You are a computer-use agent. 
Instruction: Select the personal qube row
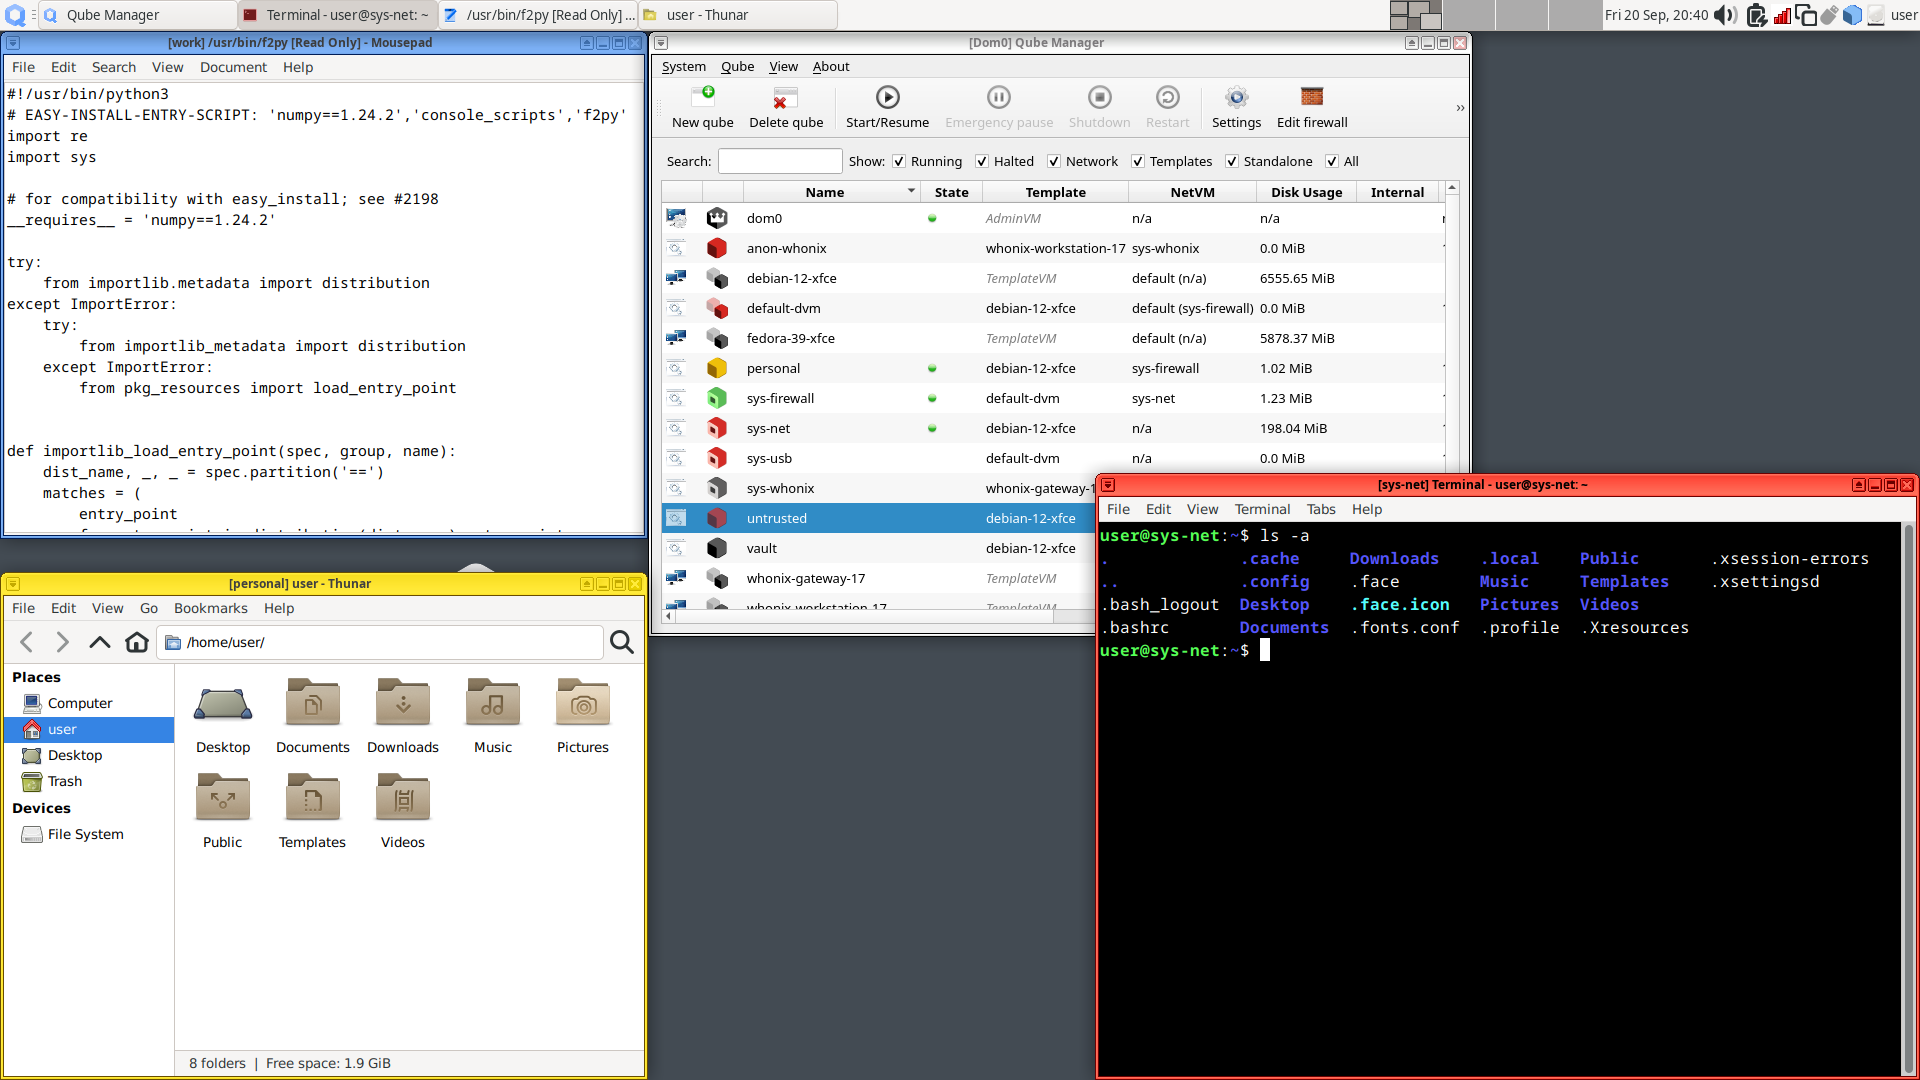coord(1053,369)
